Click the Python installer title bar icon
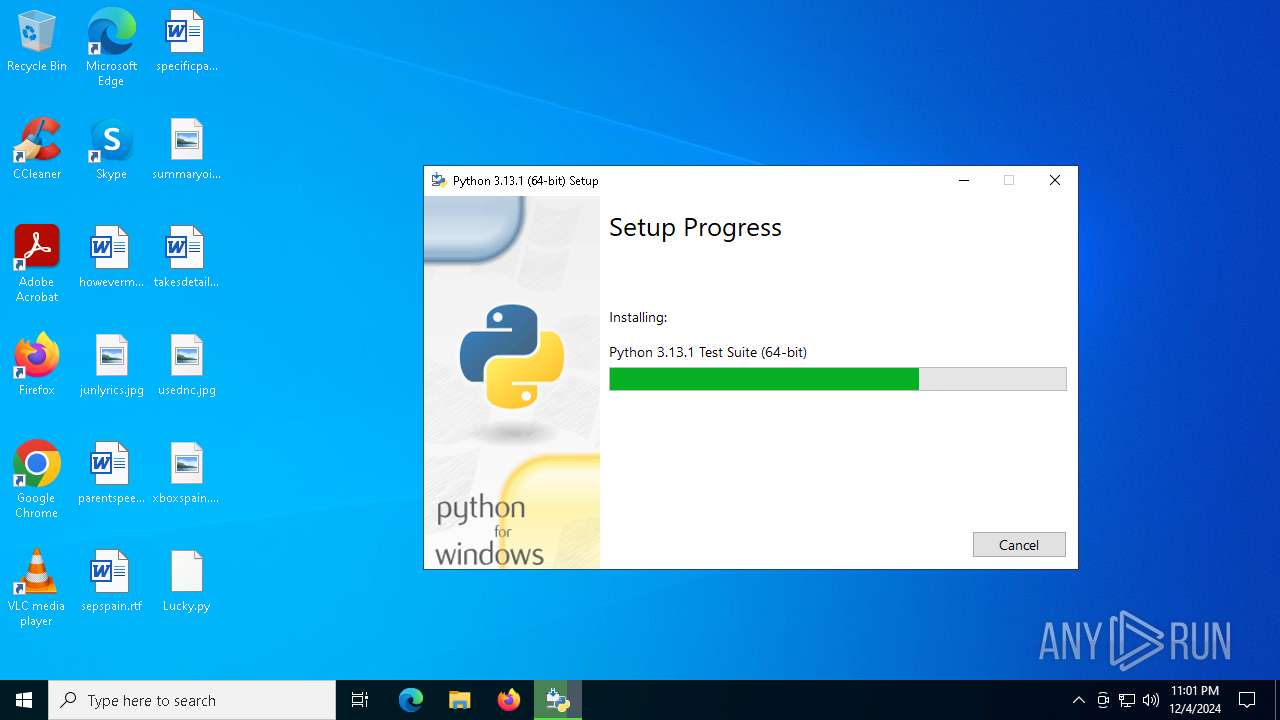This screenshot has height=720, width=1280. (x=438, y=181)
